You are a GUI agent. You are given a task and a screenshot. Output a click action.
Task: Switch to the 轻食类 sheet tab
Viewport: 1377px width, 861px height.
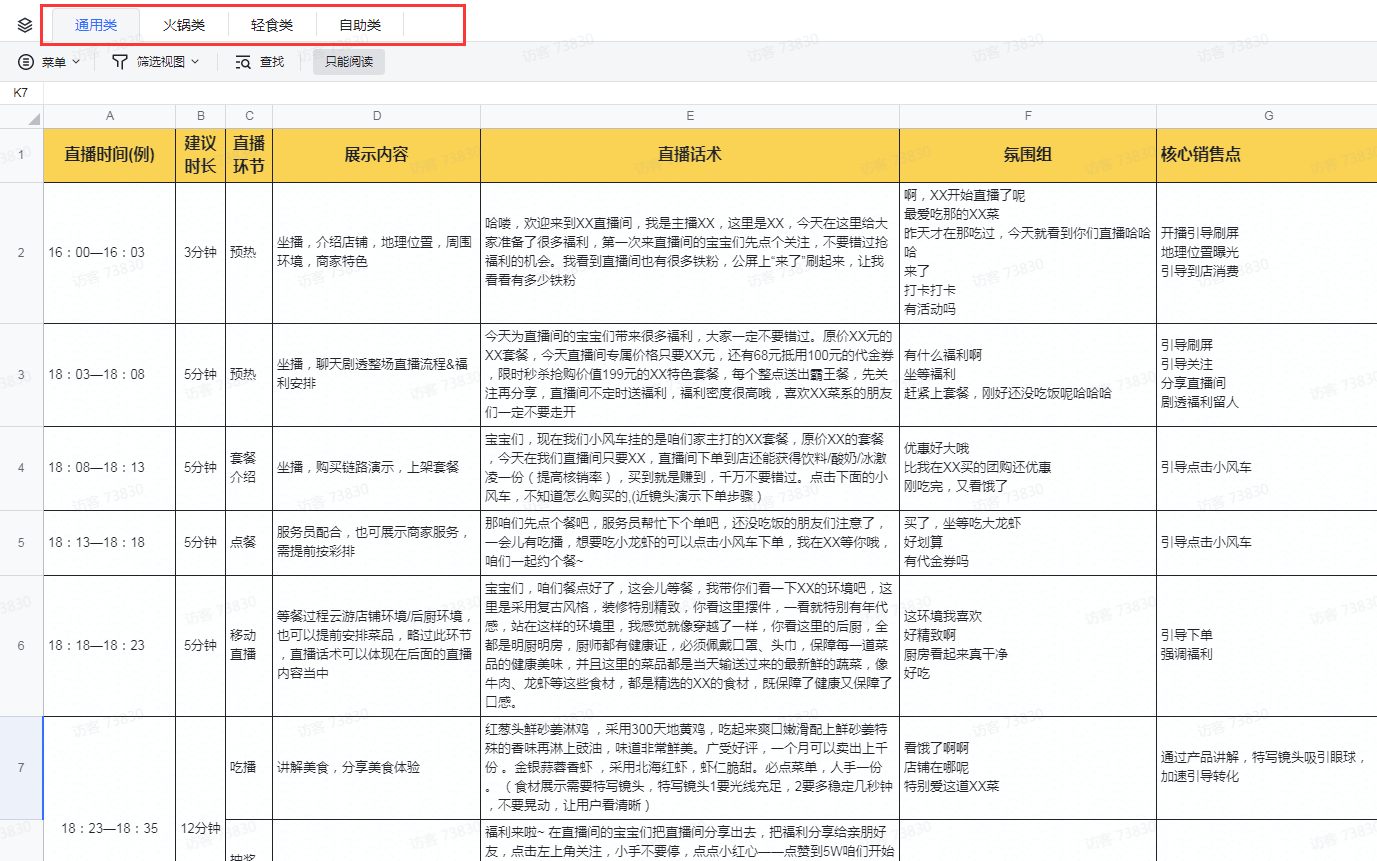[x=271, y=24]
